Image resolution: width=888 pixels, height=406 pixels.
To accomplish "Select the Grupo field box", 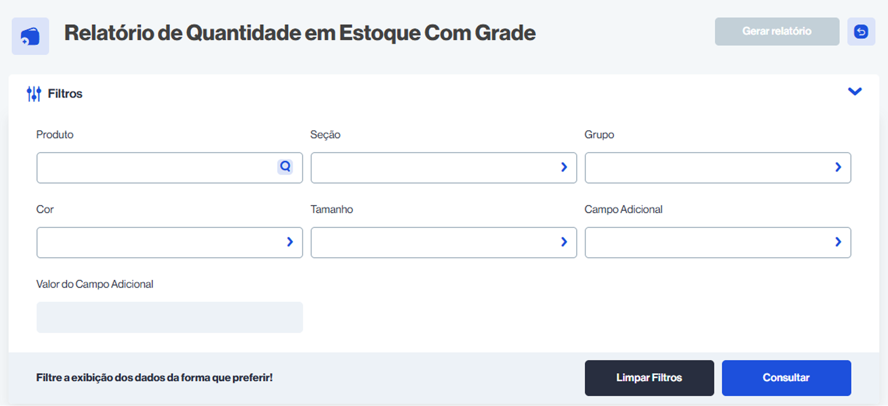I will pyautogui.click(x=706, y=168).
